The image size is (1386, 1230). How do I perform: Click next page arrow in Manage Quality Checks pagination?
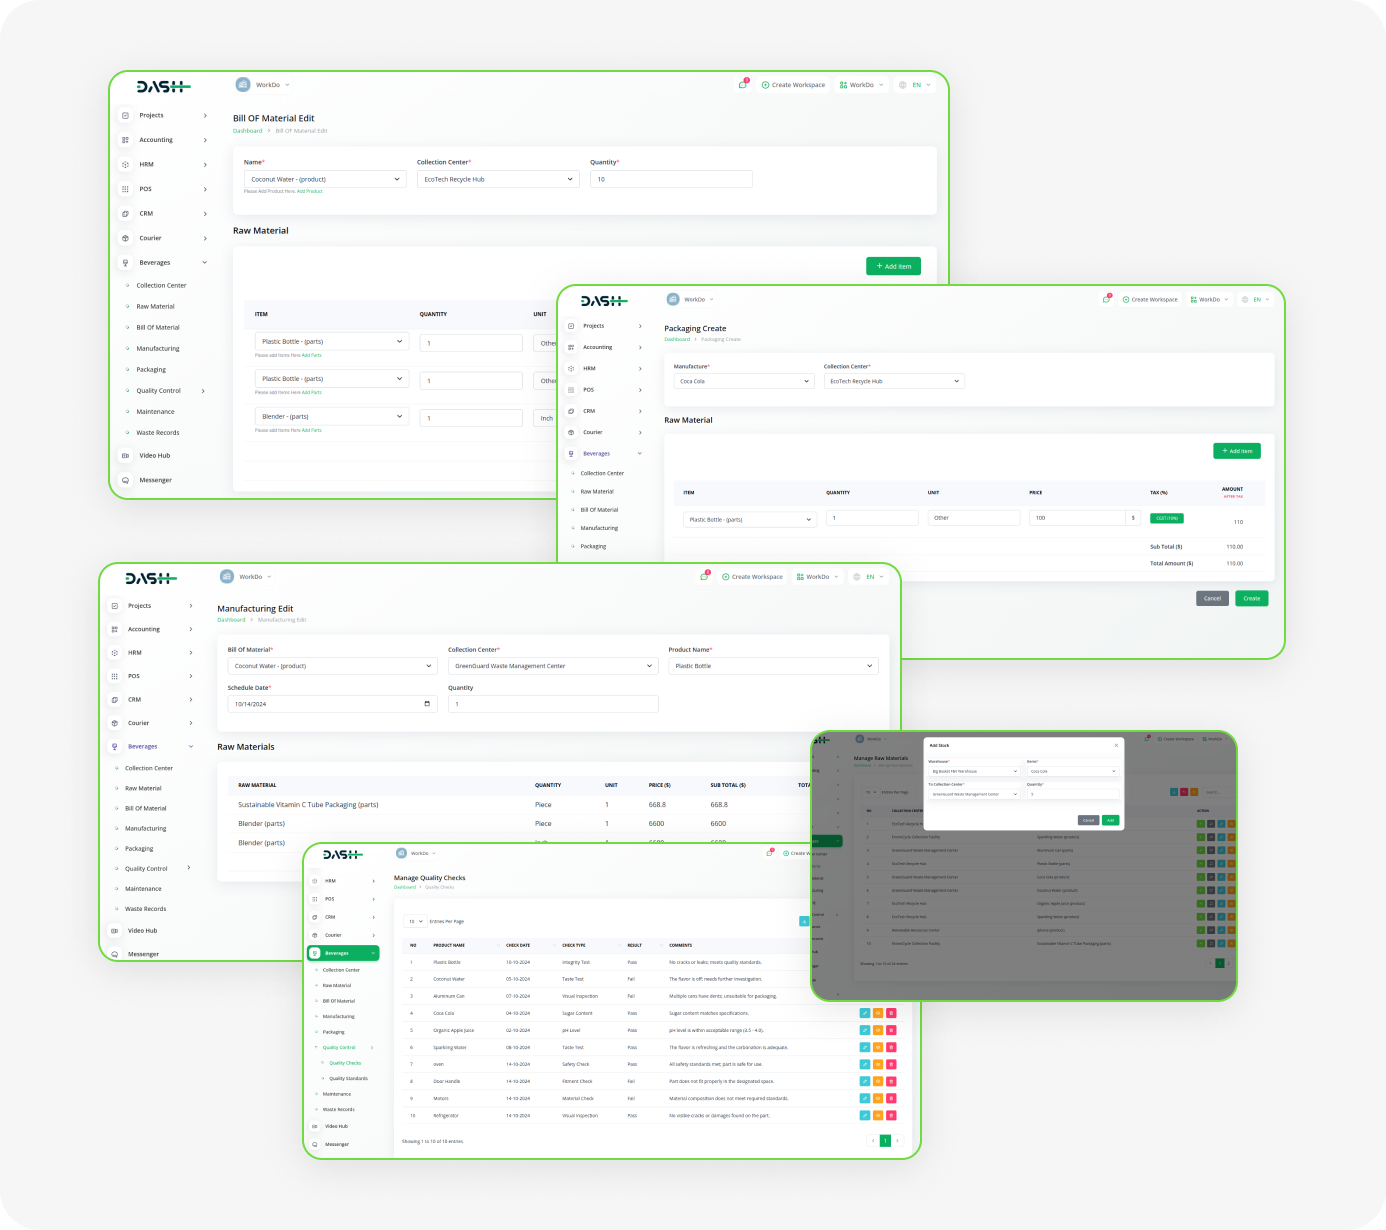click(x=897, y=1140)
